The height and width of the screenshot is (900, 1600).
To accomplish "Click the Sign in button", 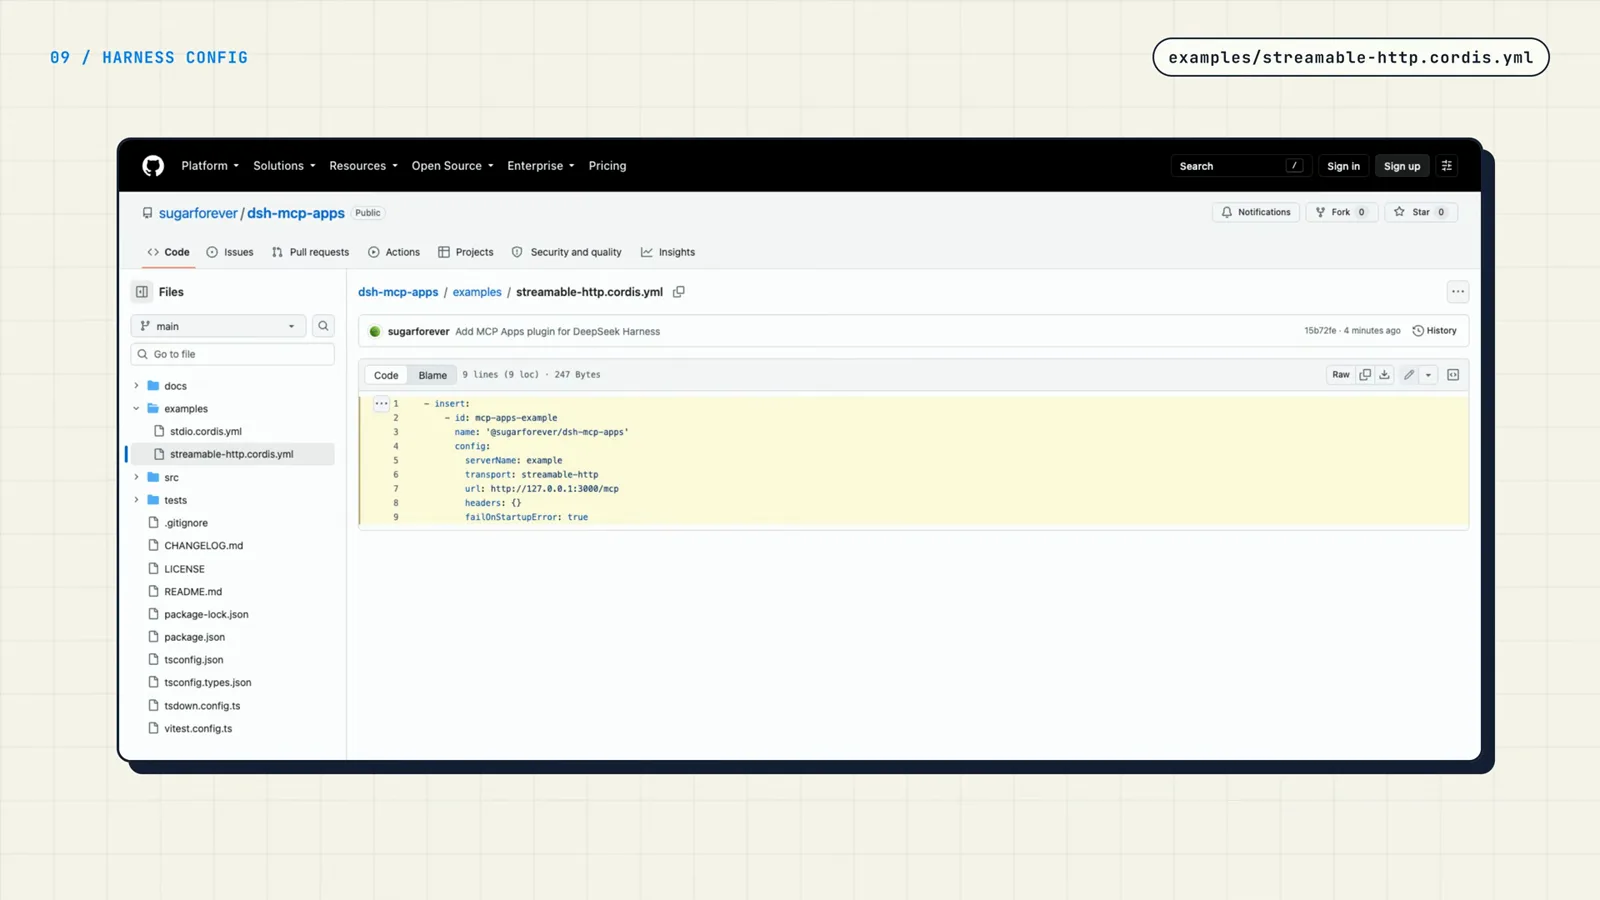I will (x=1343, y=166).
